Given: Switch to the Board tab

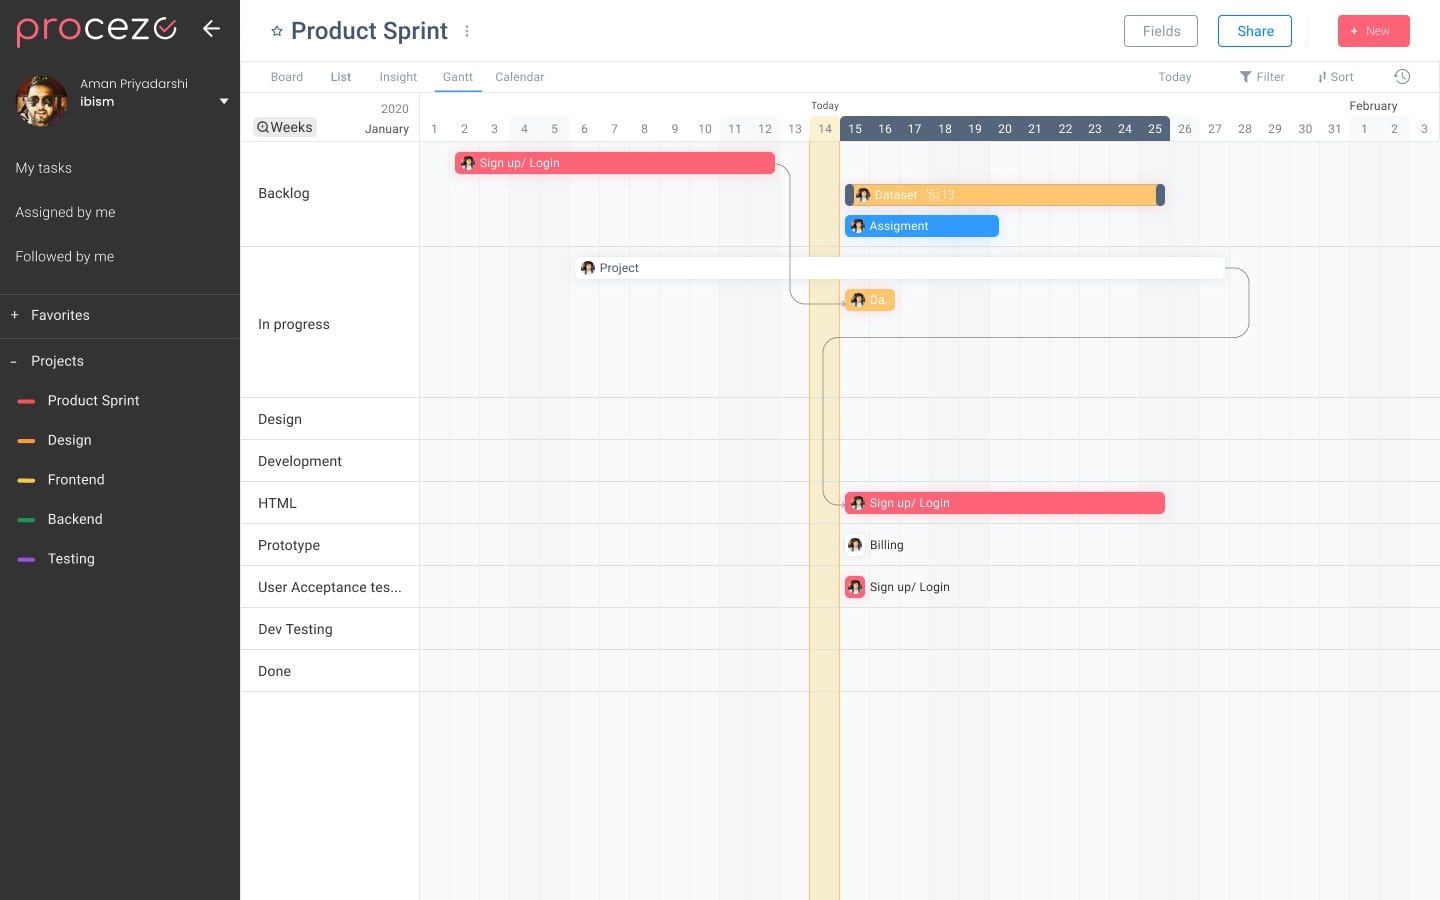Looking at the screenshot, I should pyautogui.click(x=287, y=77).
